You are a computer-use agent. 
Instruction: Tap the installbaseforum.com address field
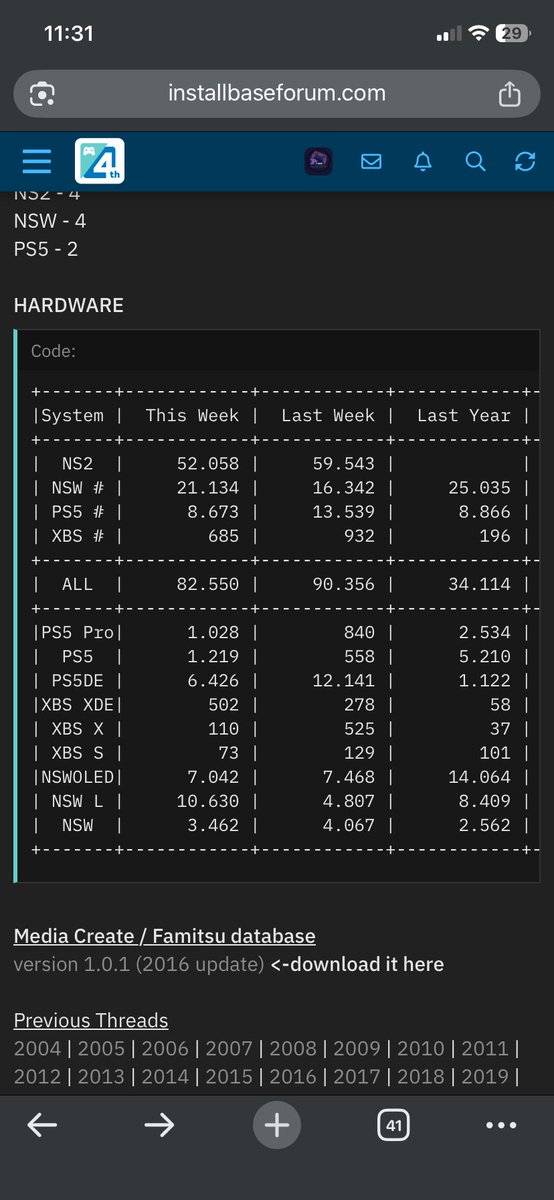[277, 93]
